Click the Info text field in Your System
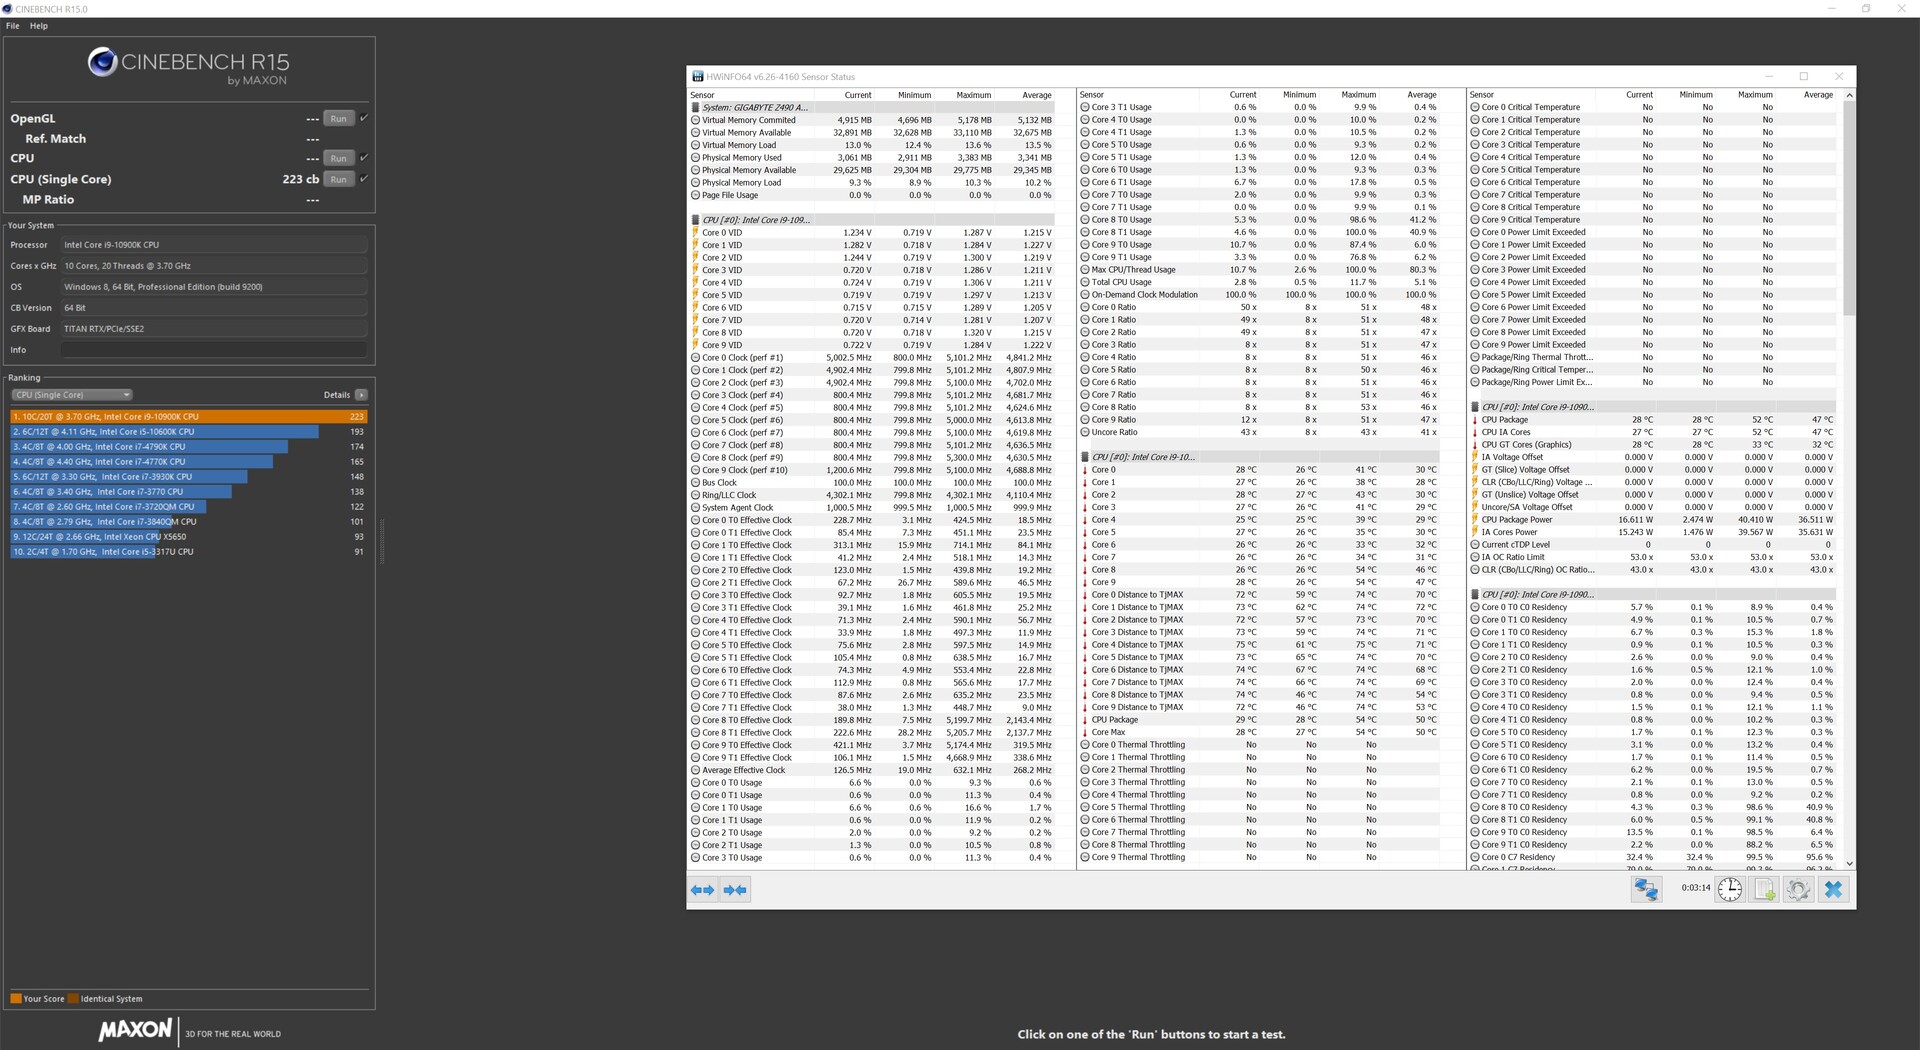Image resolution: width=1920 pixels, height=1050 pixels. 214,350
